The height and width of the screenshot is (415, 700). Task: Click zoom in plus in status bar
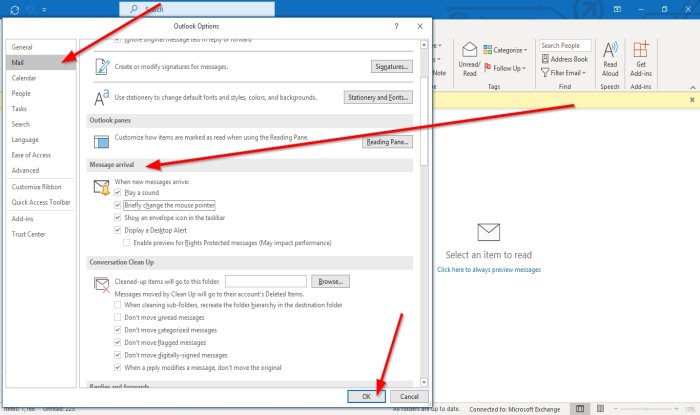676,409
